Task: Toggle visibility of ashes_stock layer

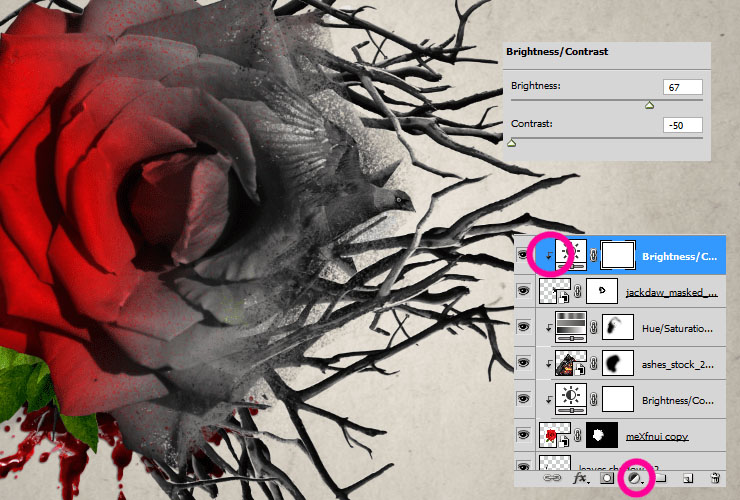Action: click(524, 362)
